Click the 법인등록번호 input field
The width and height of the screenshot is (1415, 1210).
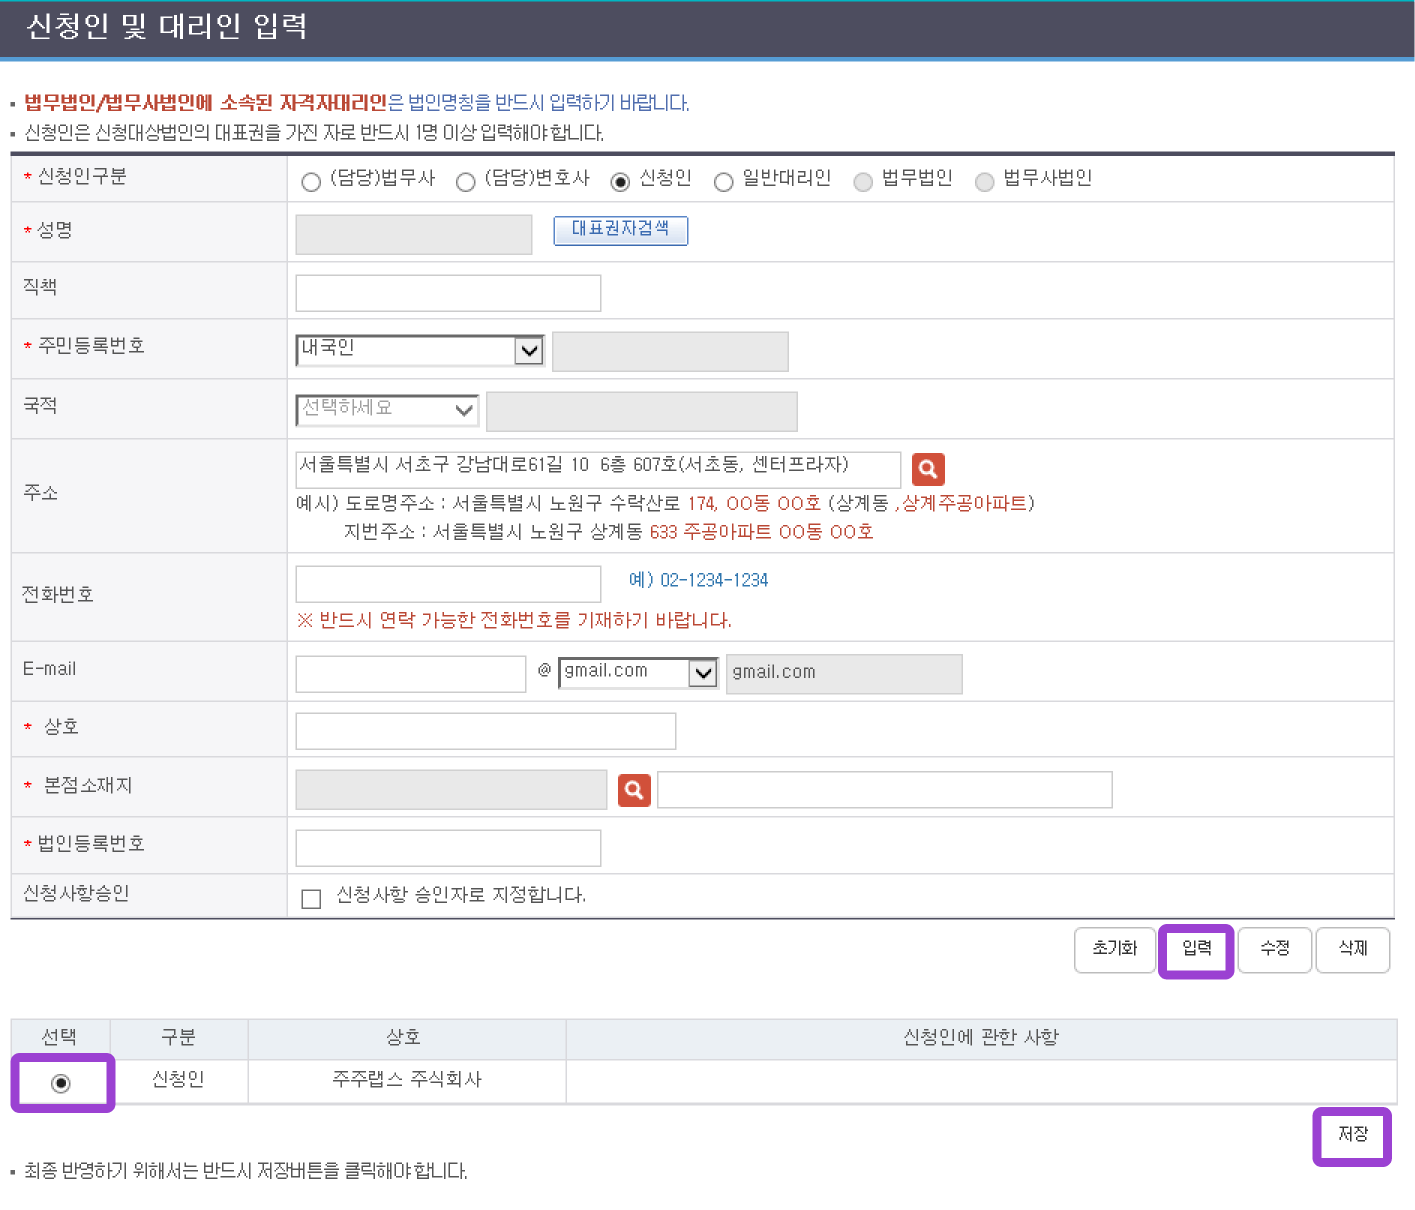point(447,847)
